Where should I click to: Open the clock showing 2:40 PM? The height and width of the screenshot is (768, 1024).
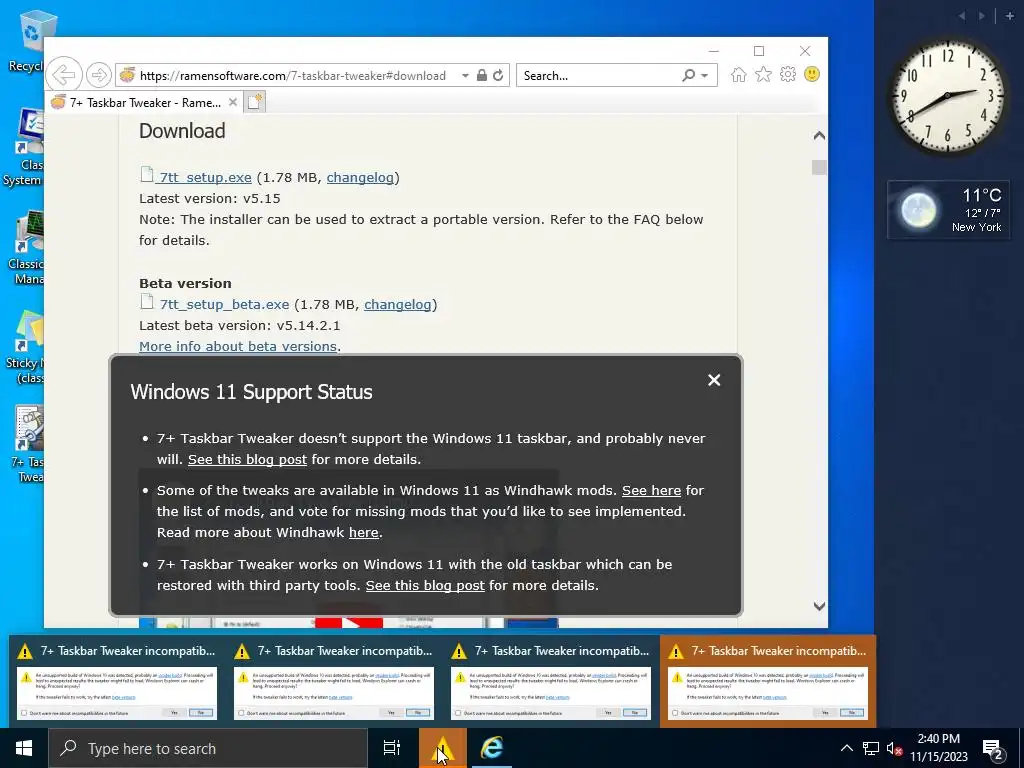point(938,748)
